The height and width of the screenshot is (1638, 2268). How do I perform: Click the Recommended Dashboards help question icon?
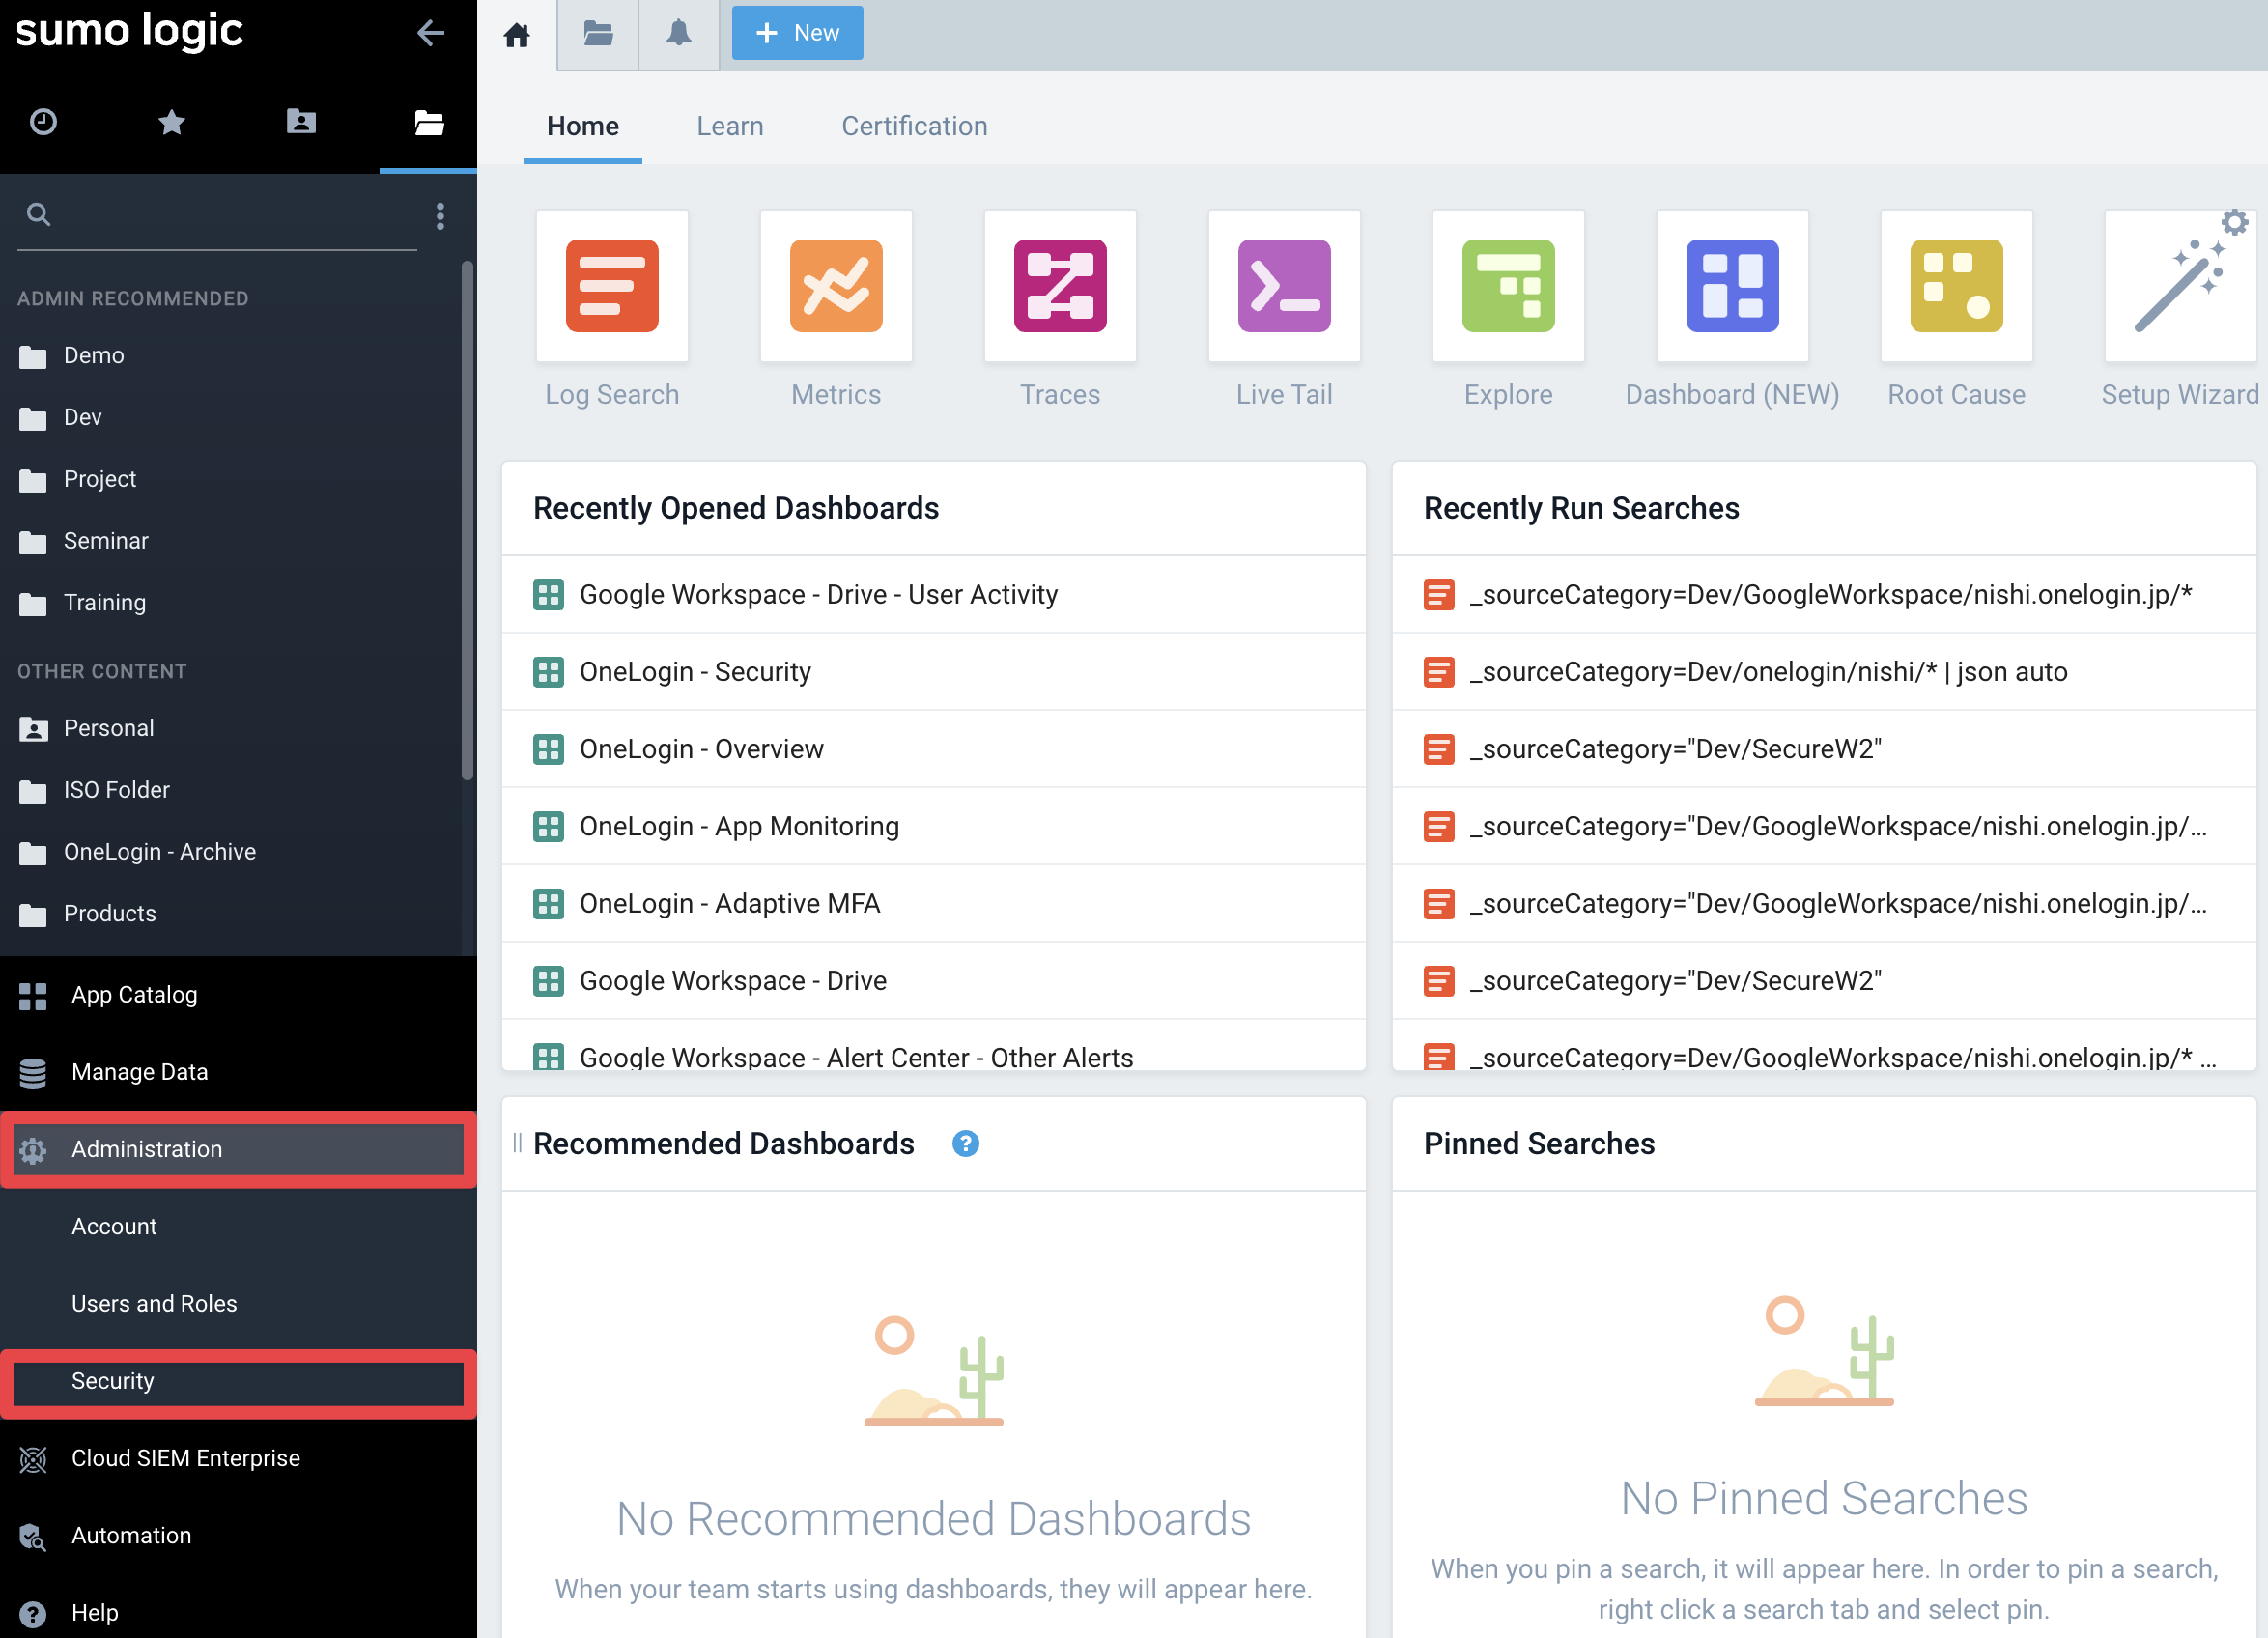965,1144
